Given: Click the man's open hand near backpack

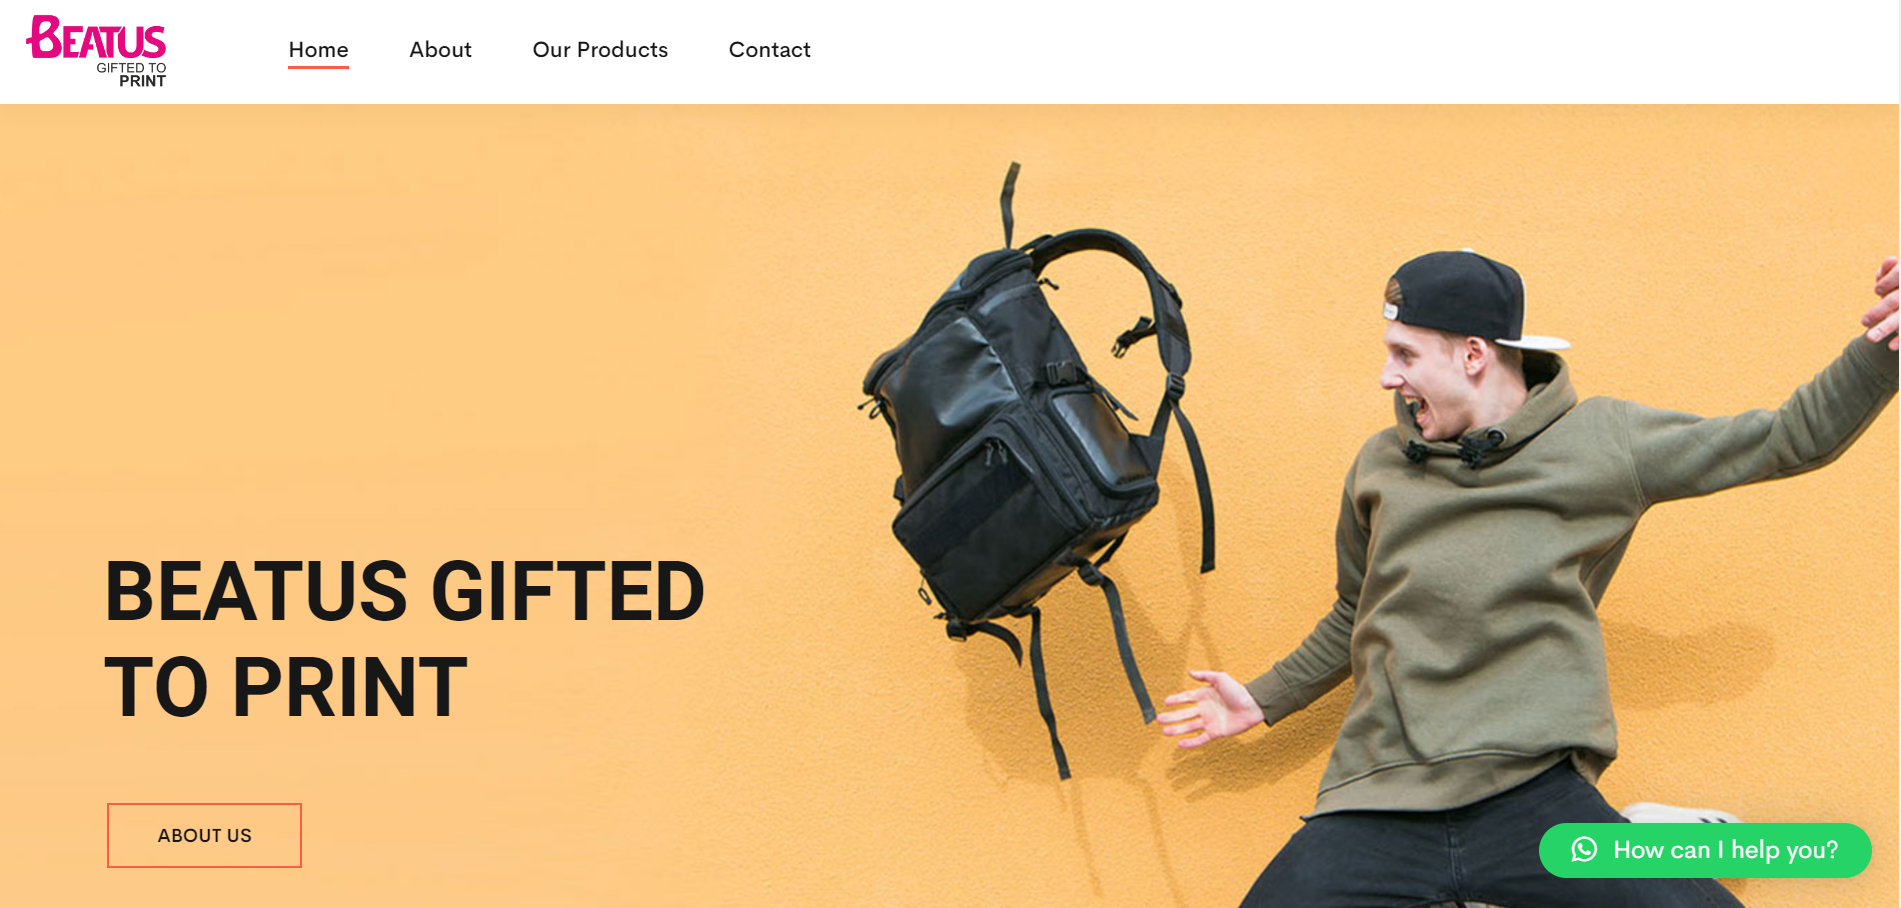Looking at the screenshot, I should (x=1207, y=708).
